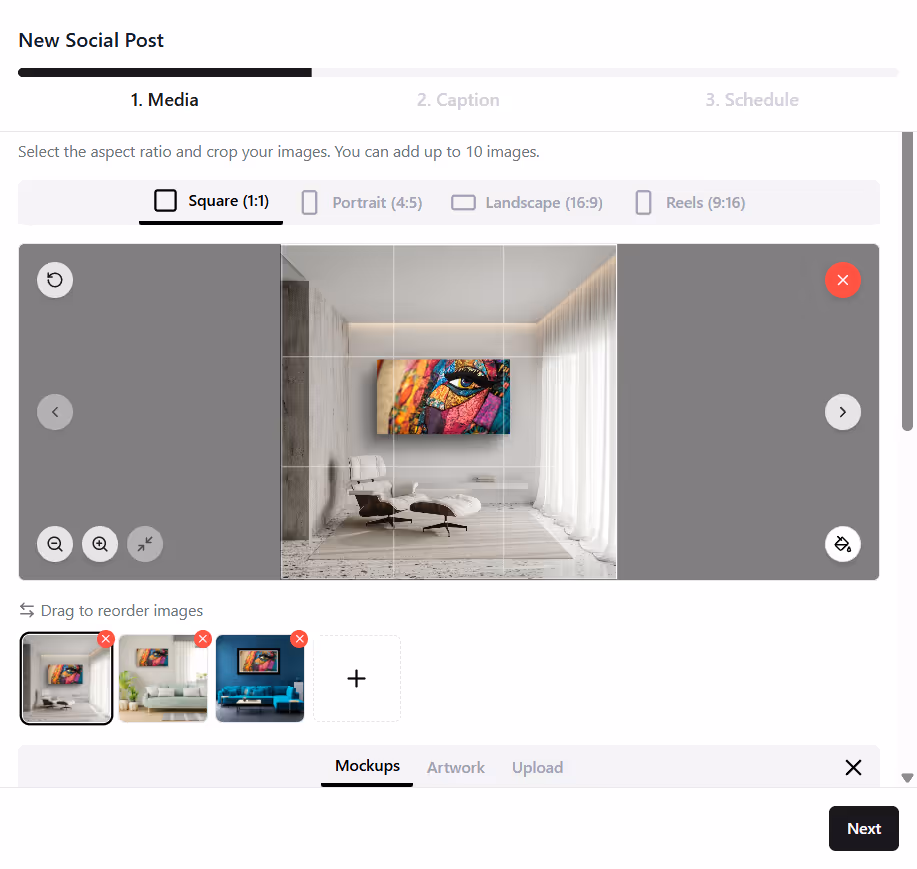Viewport: 917px width, 869px height.
Task: Click the reorder arrows icon near drag hint
Action: click(25, 610)
